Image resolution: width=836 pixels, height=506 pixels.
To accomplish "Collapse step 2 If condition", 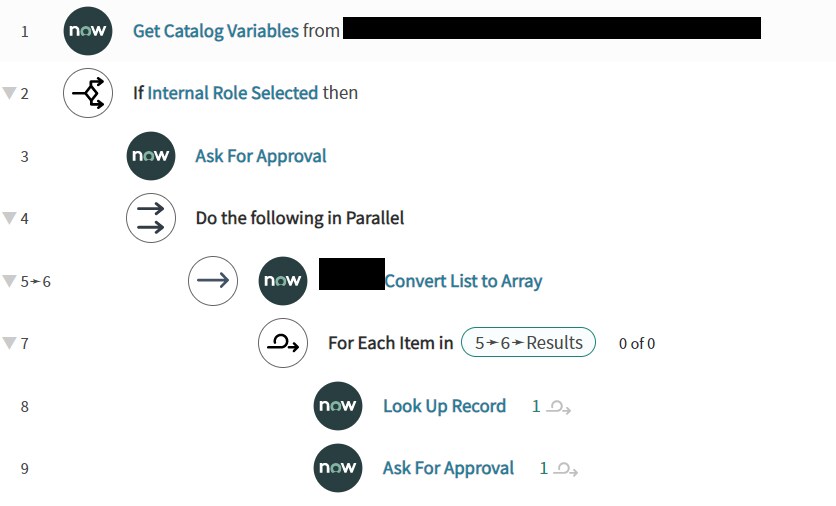I will (9, 93).
